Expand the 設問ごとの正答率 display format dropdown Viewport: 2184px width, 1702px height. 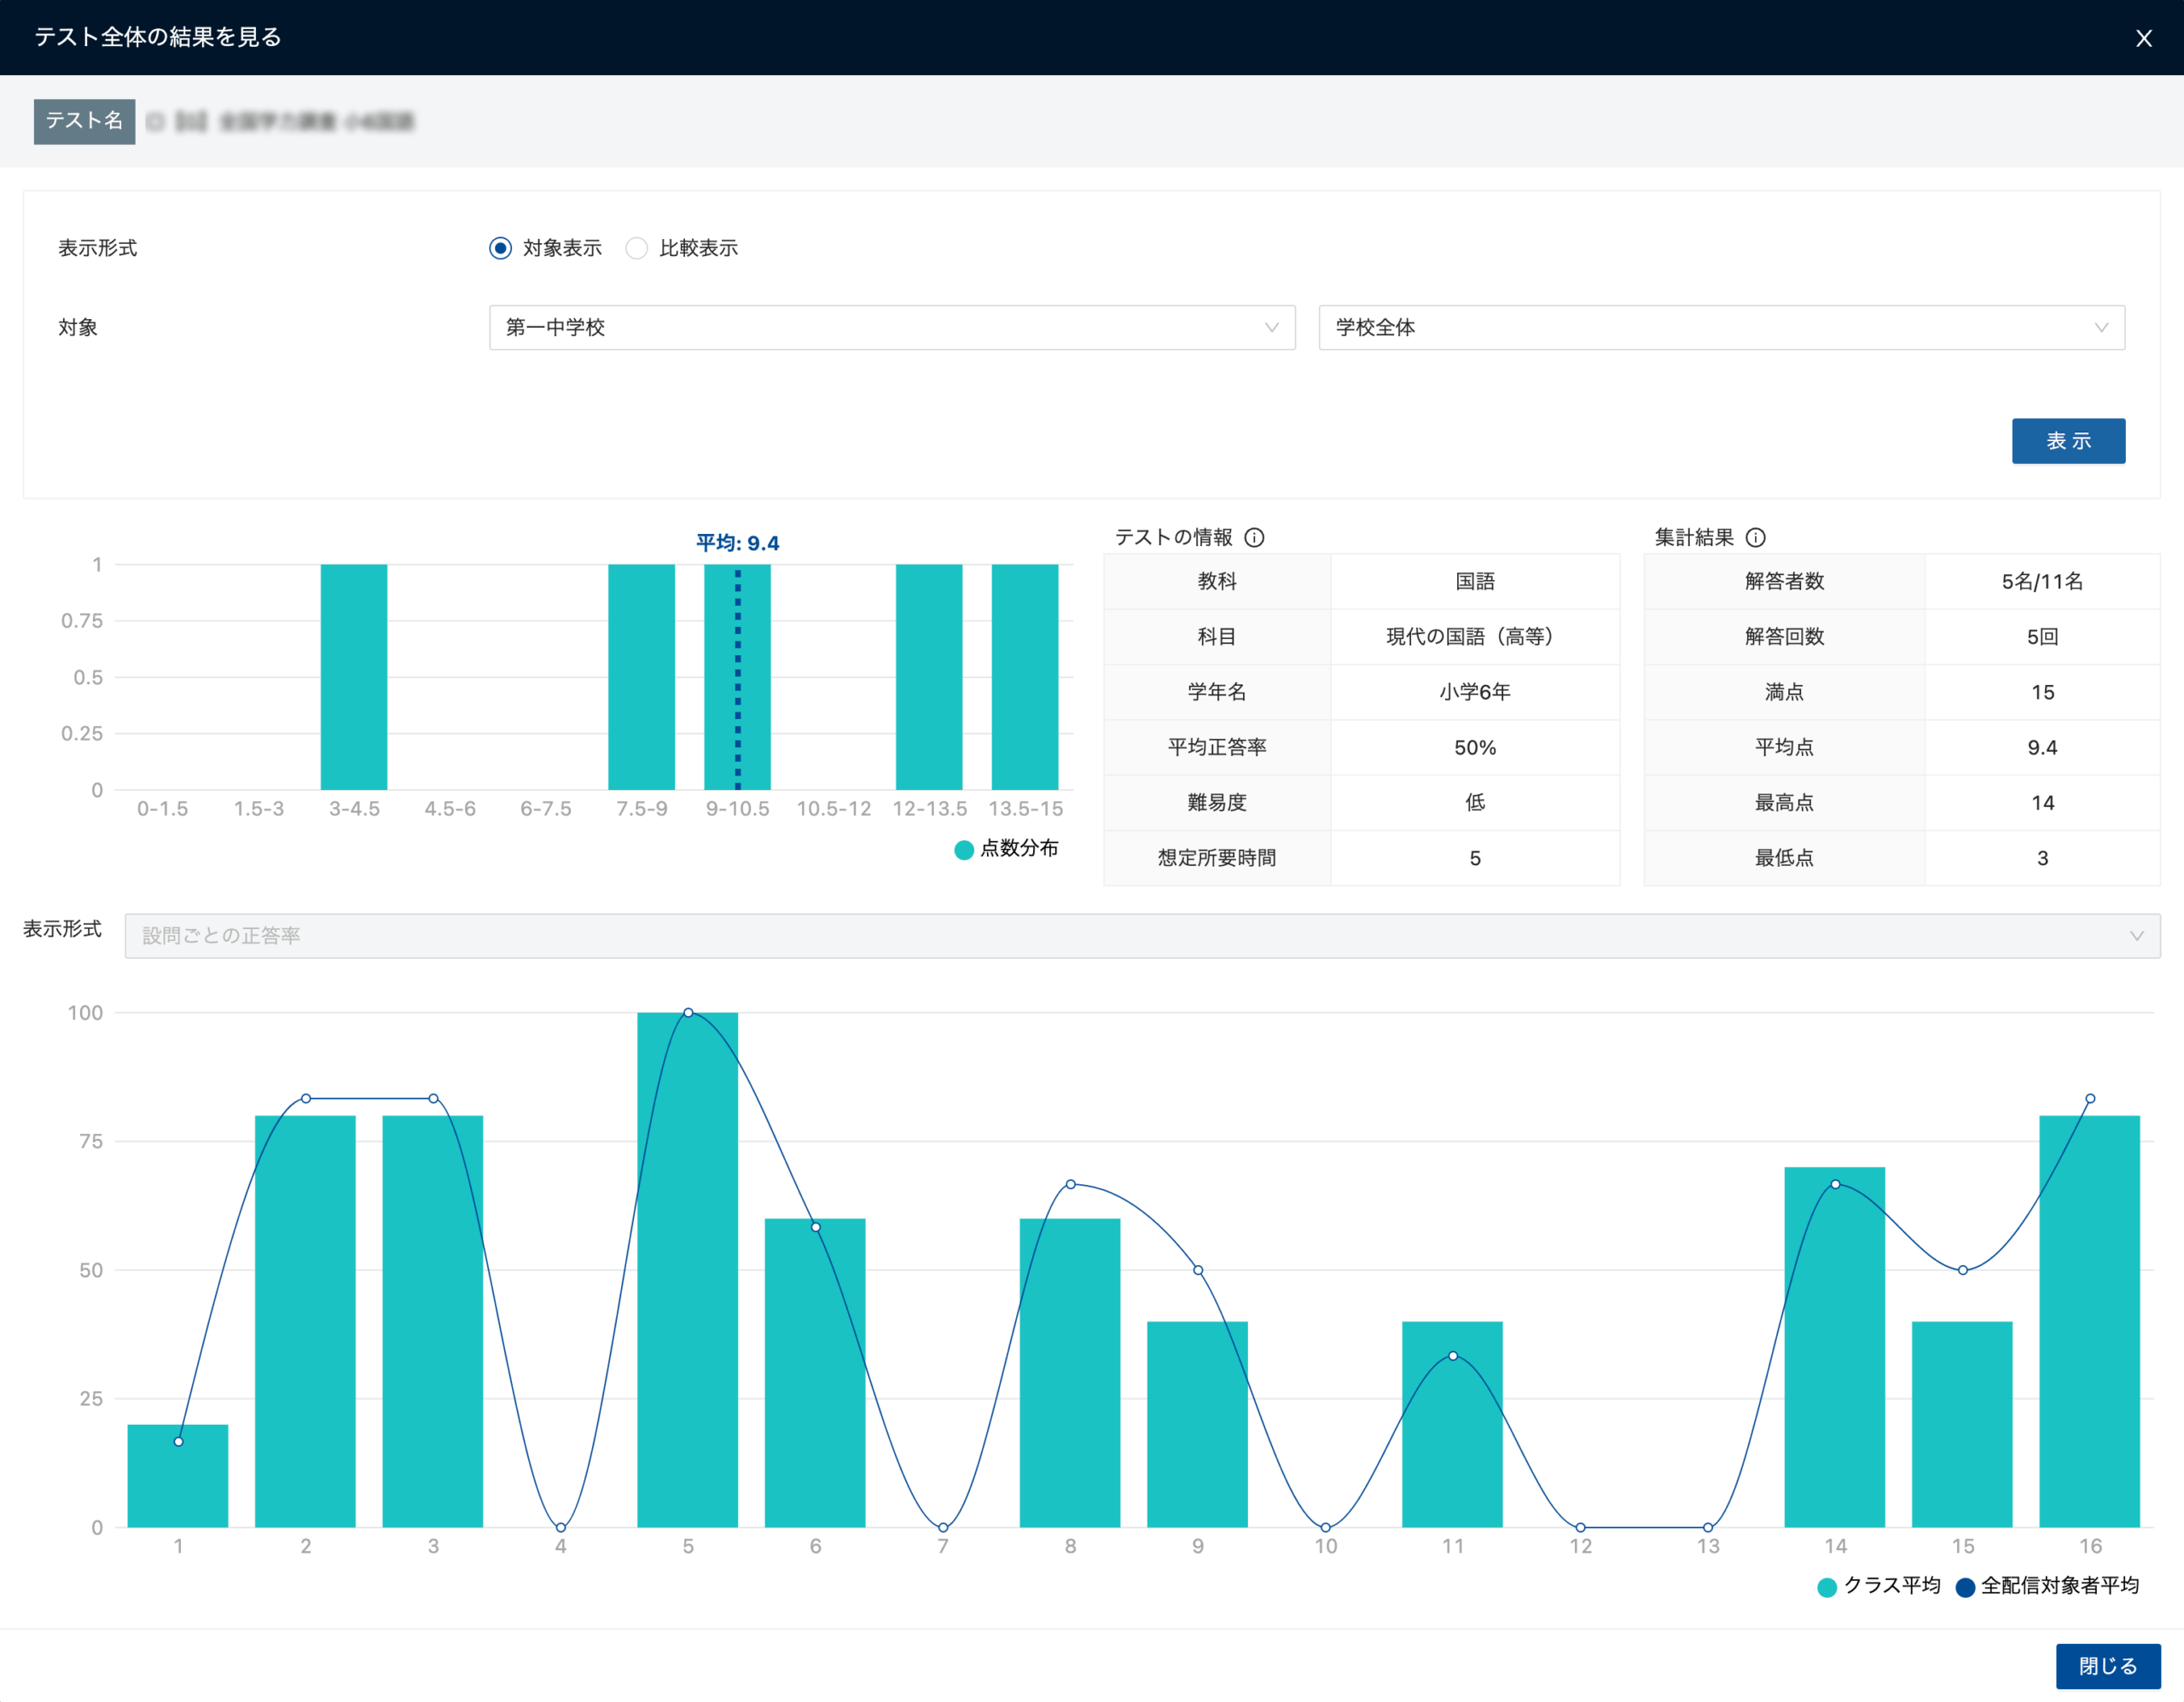click(x=1140, y=936)
